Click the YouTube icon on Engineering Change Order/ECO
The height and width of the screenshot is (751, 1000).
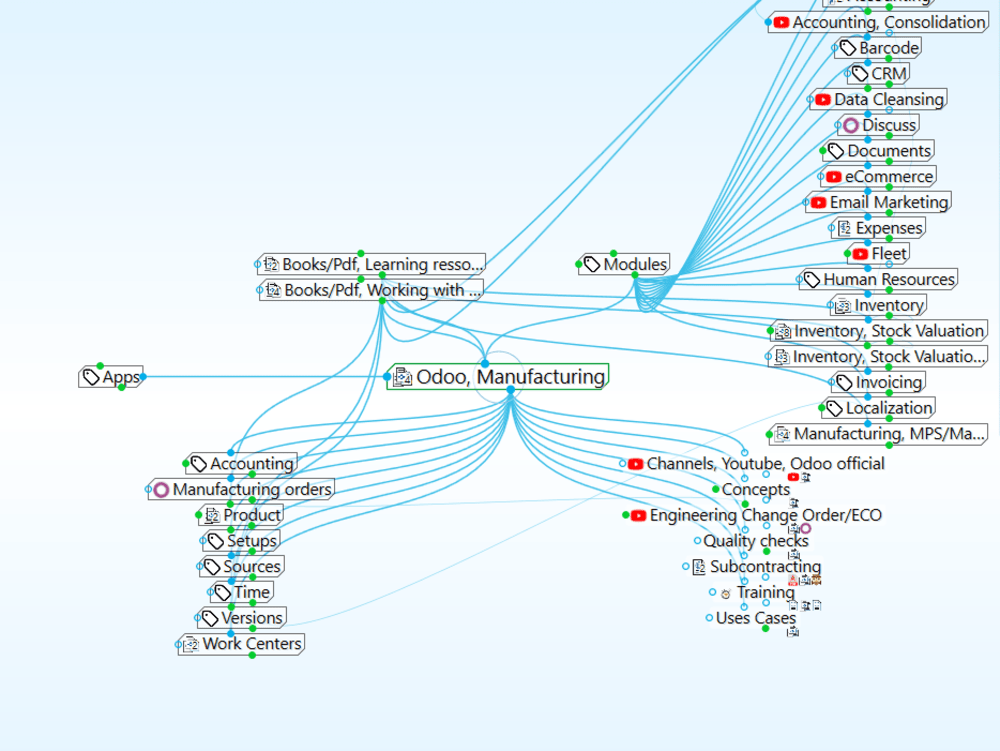[x=638, y=516]
